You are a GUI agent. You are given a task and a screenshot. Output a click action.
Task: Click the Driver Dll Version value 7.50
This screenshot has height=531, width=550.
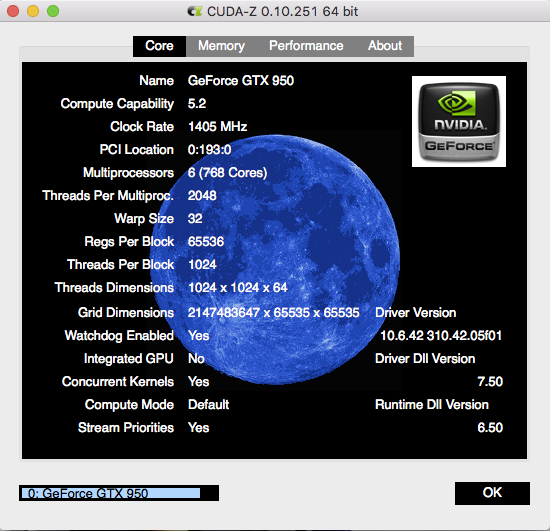[x=490, y=382]
